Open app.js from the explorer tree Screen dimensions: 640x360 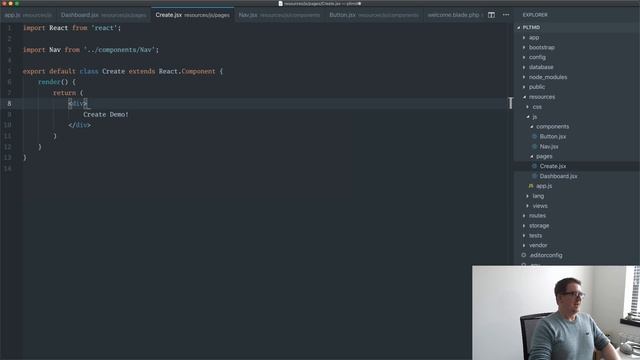(x=544, y=186)
